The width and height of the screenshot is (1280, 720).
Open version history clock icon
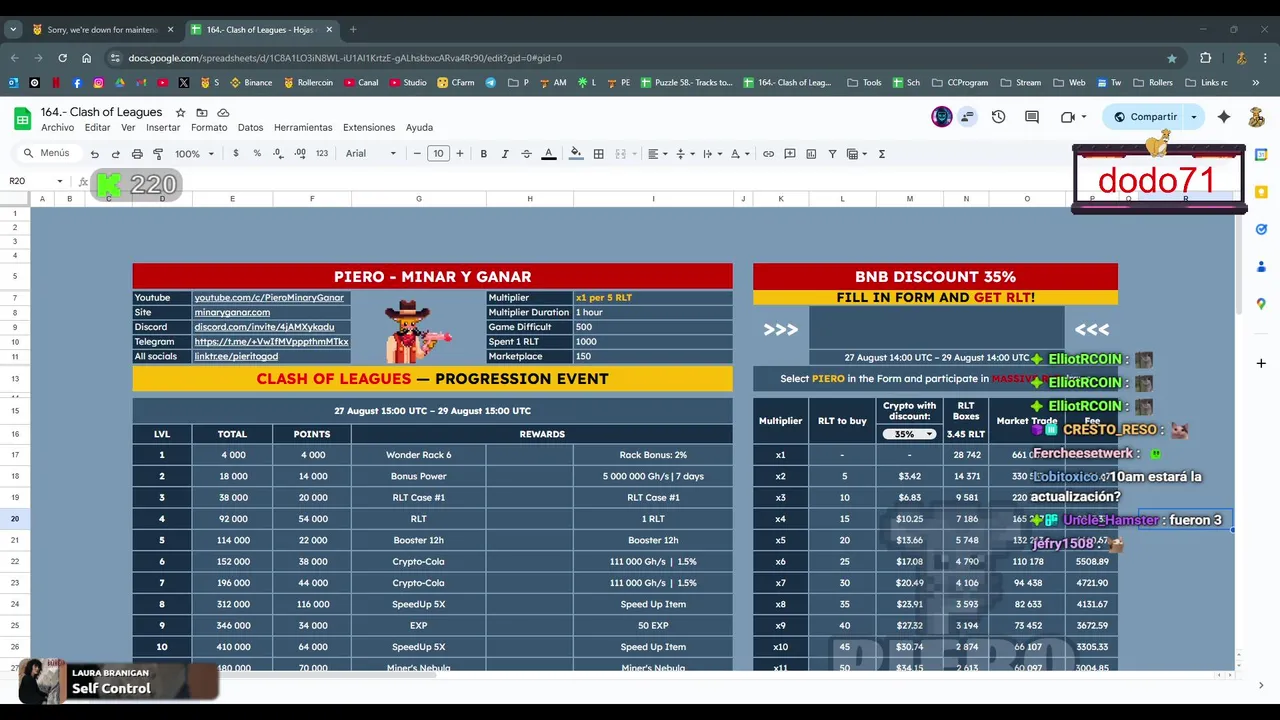[x=998, y=117]
